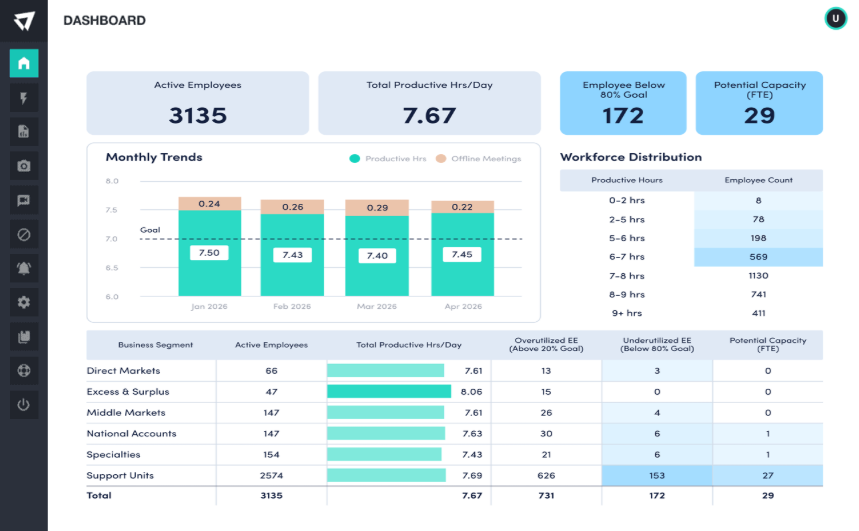Click the Mar 2026 productive hours bar

[x=377, y=256]
